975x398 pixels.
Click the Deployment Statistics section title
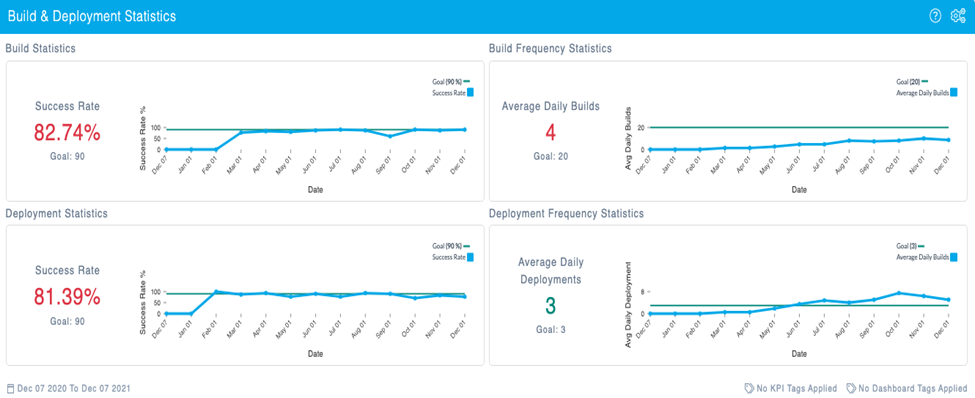point(56,213)
